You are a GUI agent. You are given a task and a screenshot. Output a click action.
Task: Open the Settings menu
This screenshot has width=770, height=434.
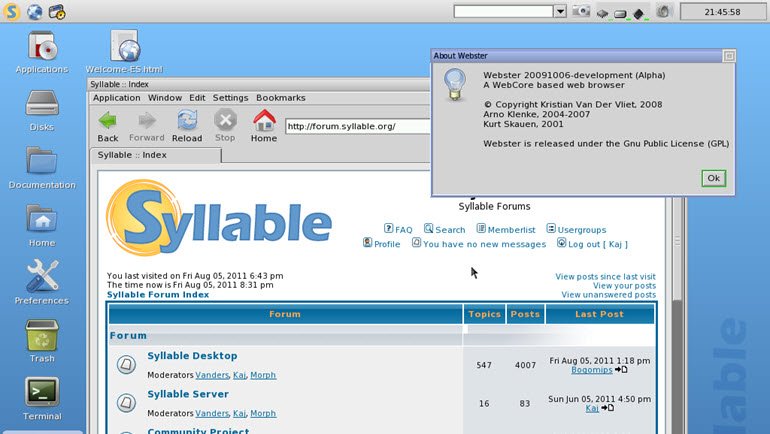tap(230, 98)
